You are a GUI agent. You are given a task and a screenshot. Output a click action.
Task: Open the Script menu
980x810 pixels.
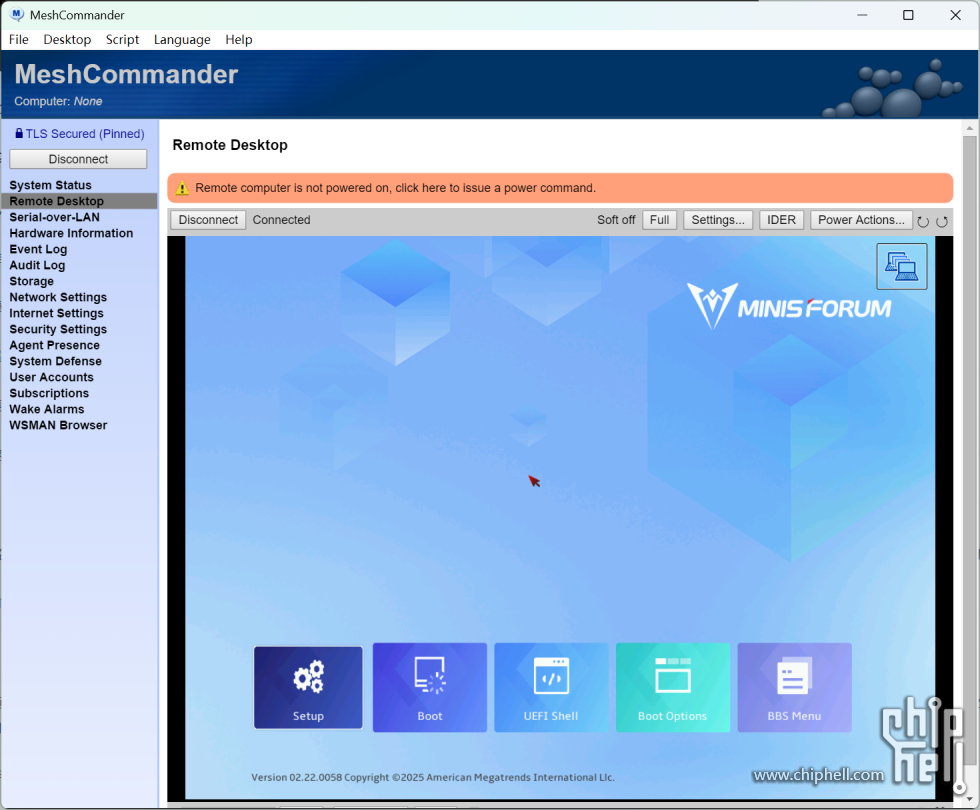[x=122, y=39]
